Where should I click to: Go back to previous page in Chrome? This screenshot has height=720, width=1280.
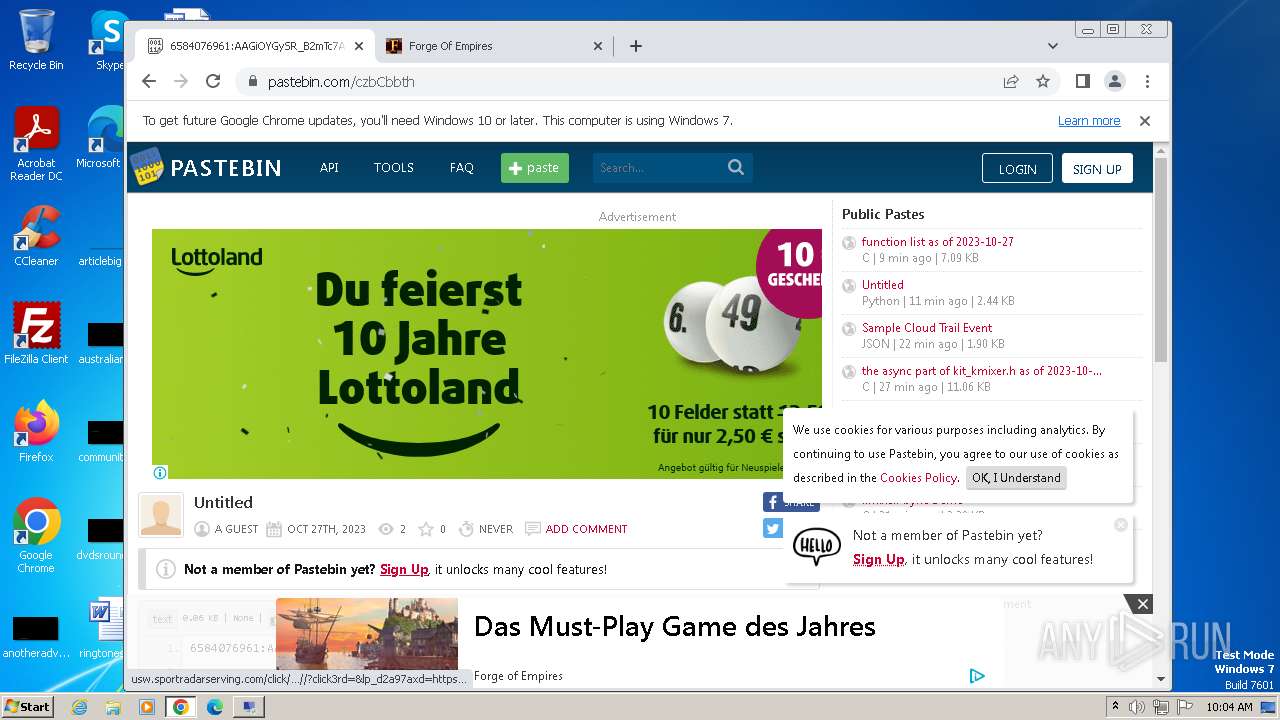[x=149, y=81]
